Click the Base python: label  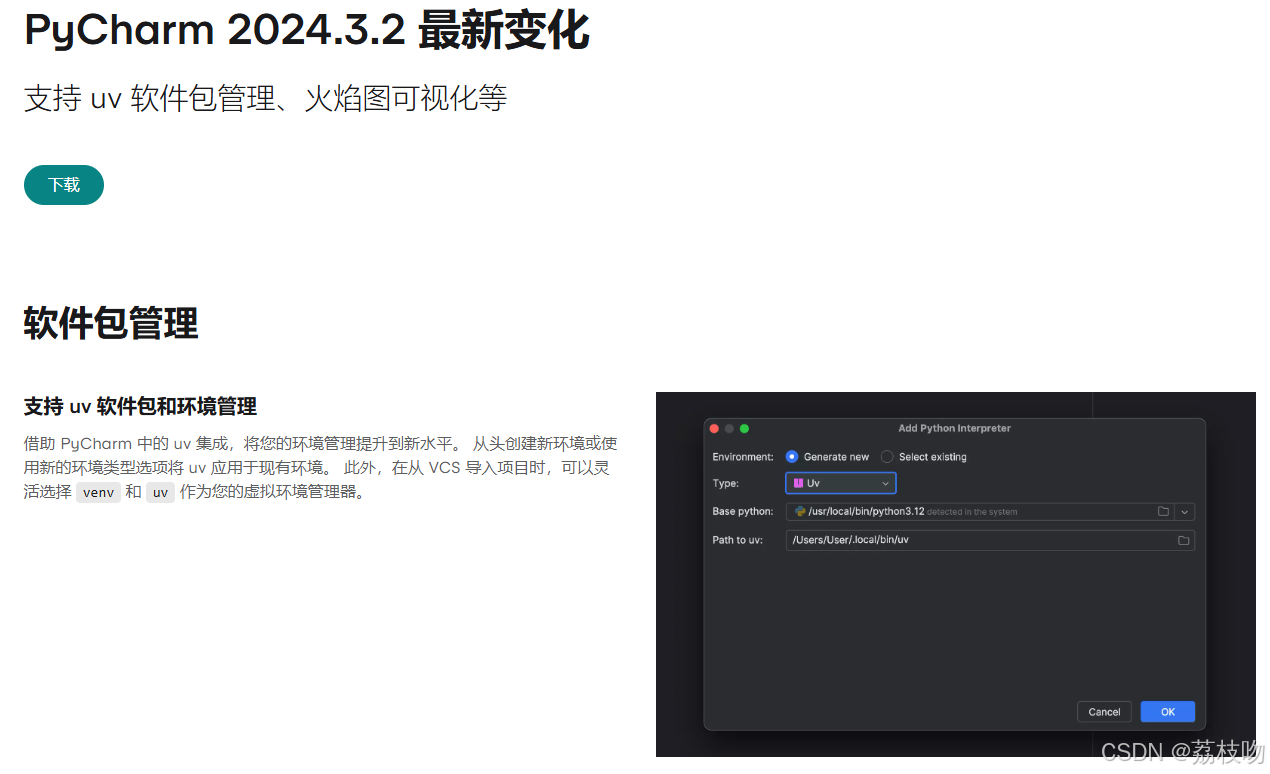(x=743, y=511)
